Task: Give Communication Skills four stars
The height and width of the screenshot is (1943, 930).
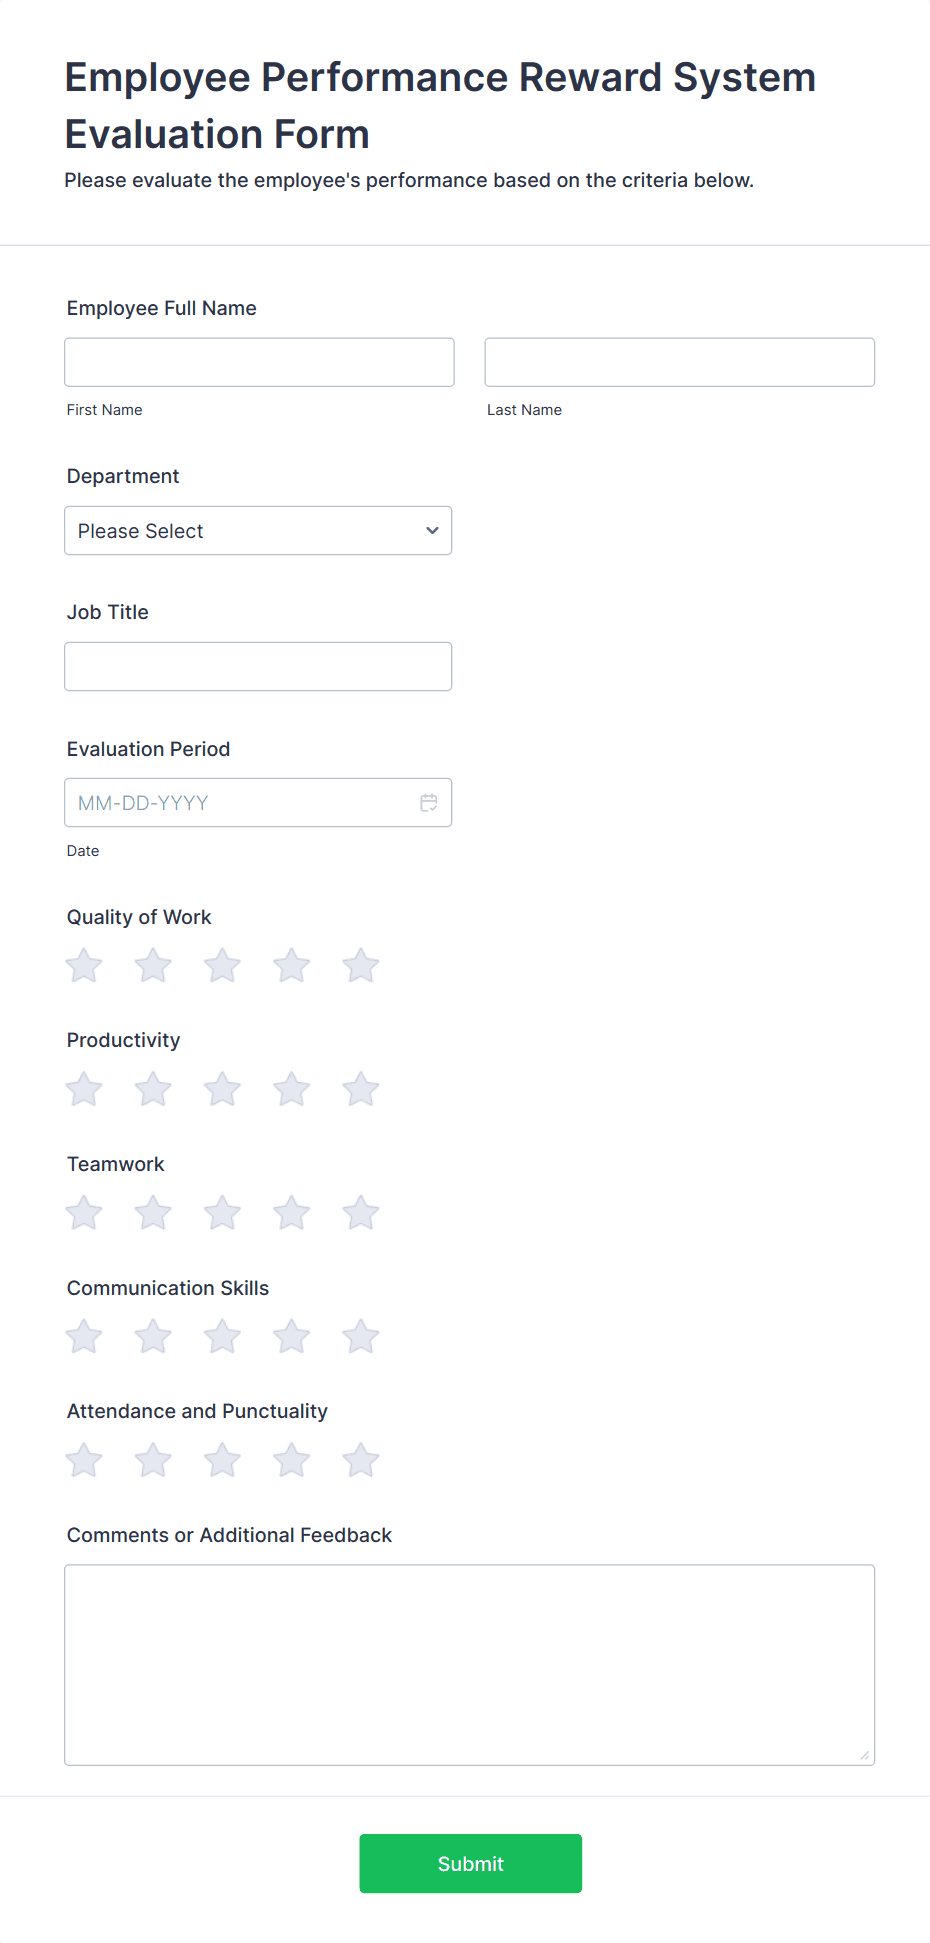Action: pos(291,1335)
